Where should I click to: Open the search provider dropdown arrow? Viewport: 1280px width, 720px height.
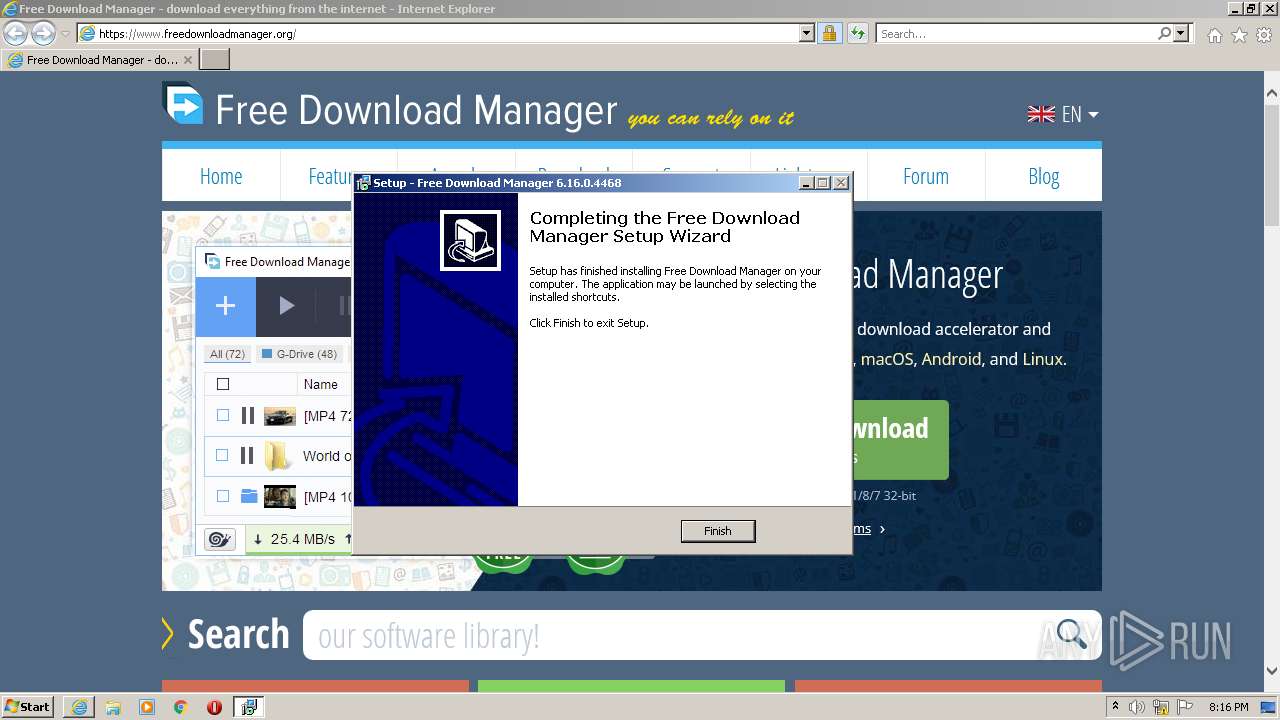click(x=1182, y=33)
